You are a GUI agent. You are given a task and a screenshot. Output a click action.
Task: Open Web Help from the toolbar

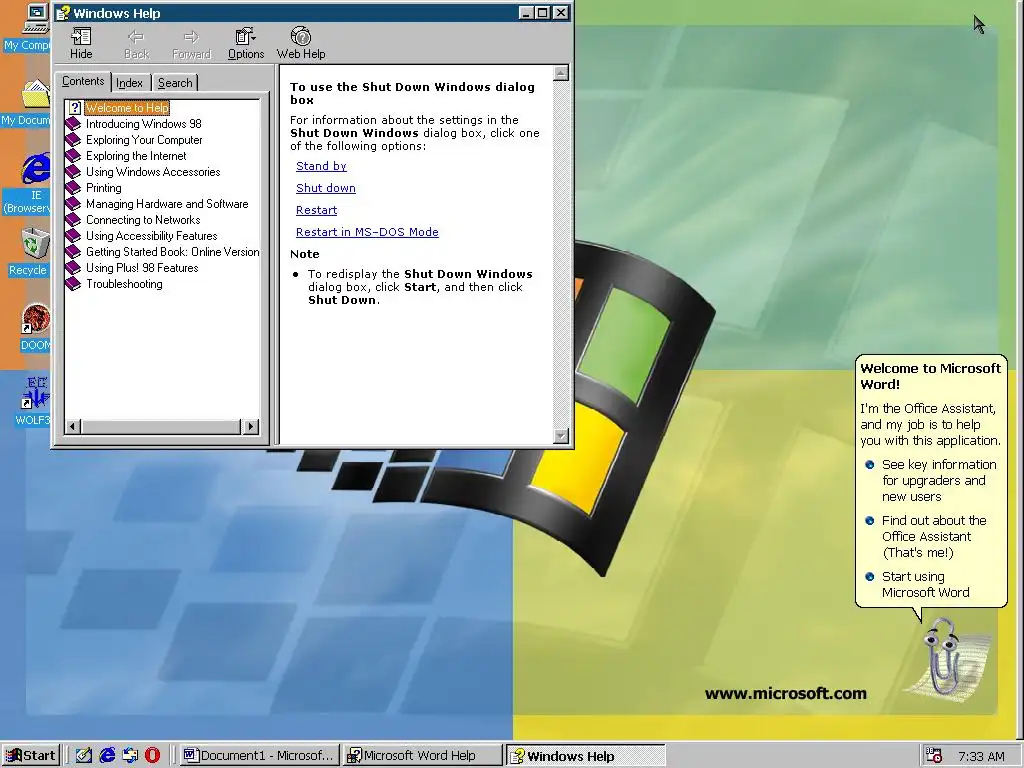[301, 44]
